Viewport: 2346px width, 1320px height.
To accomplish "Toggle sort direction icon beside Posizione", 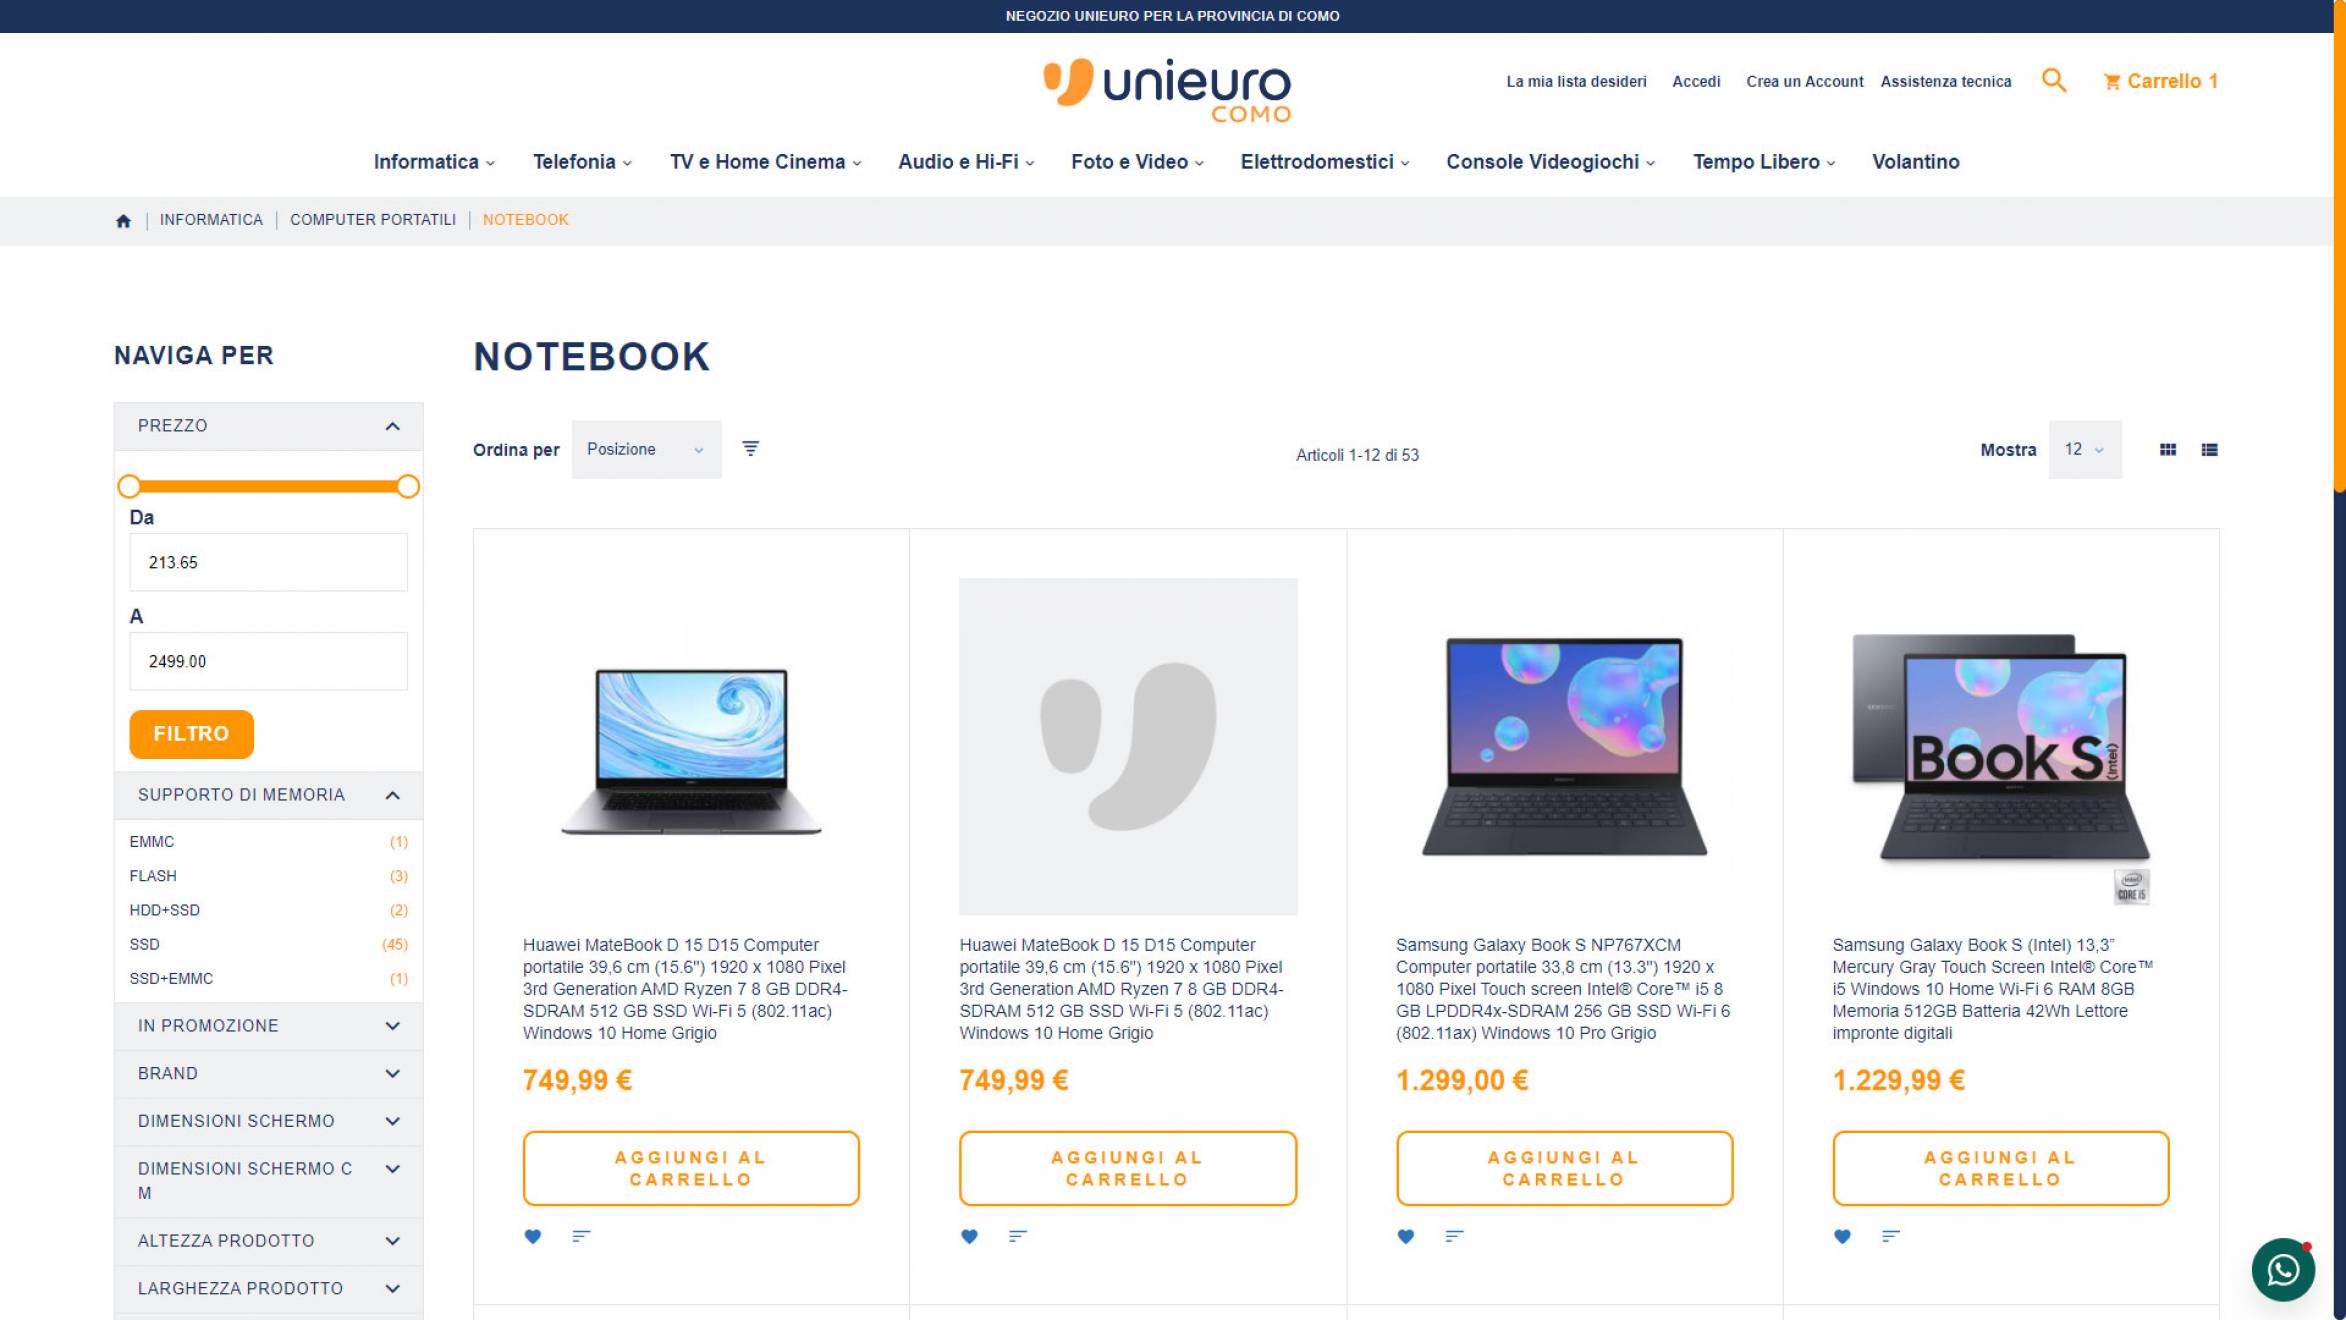I will (750, 448).
